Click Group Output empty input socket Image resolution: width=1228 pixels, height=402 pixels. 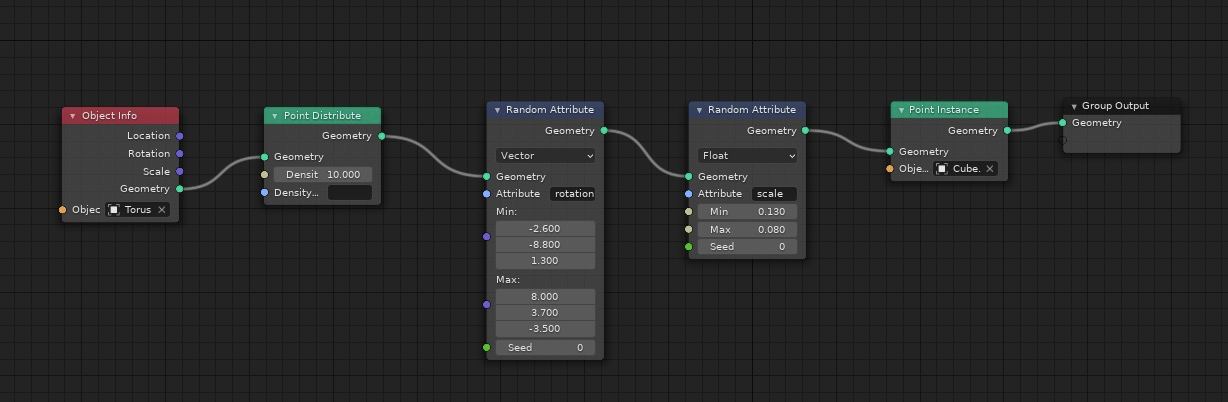coord(1063,141)
